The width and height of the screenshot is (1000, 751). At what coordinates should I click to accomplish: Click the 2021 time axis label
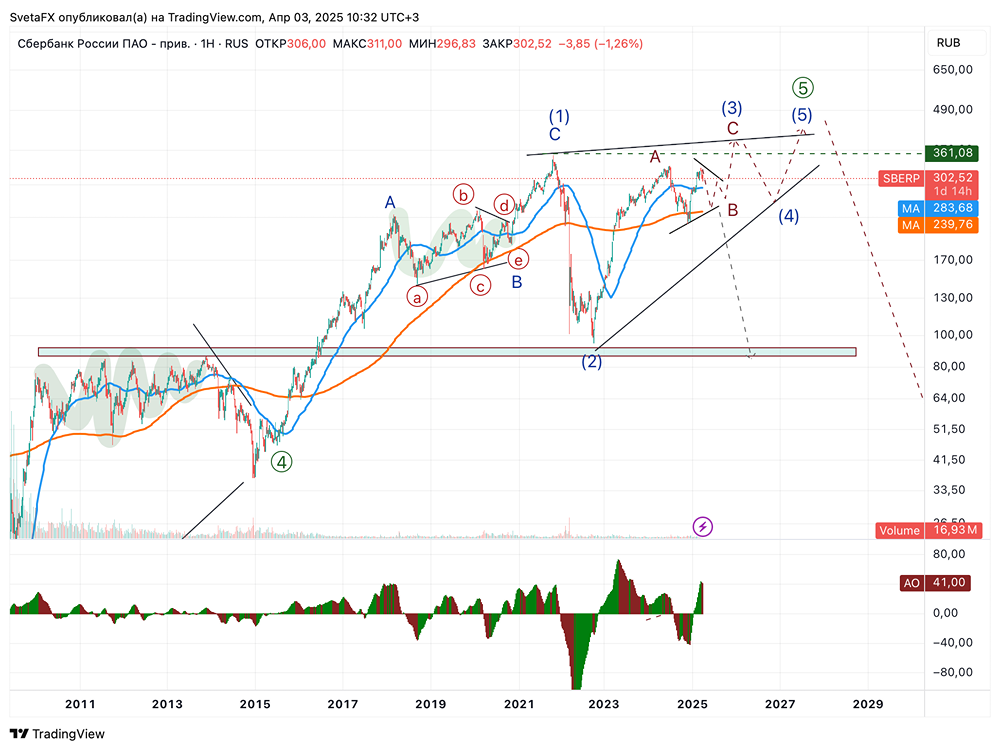pyautogui.click(x=518, y=704)
